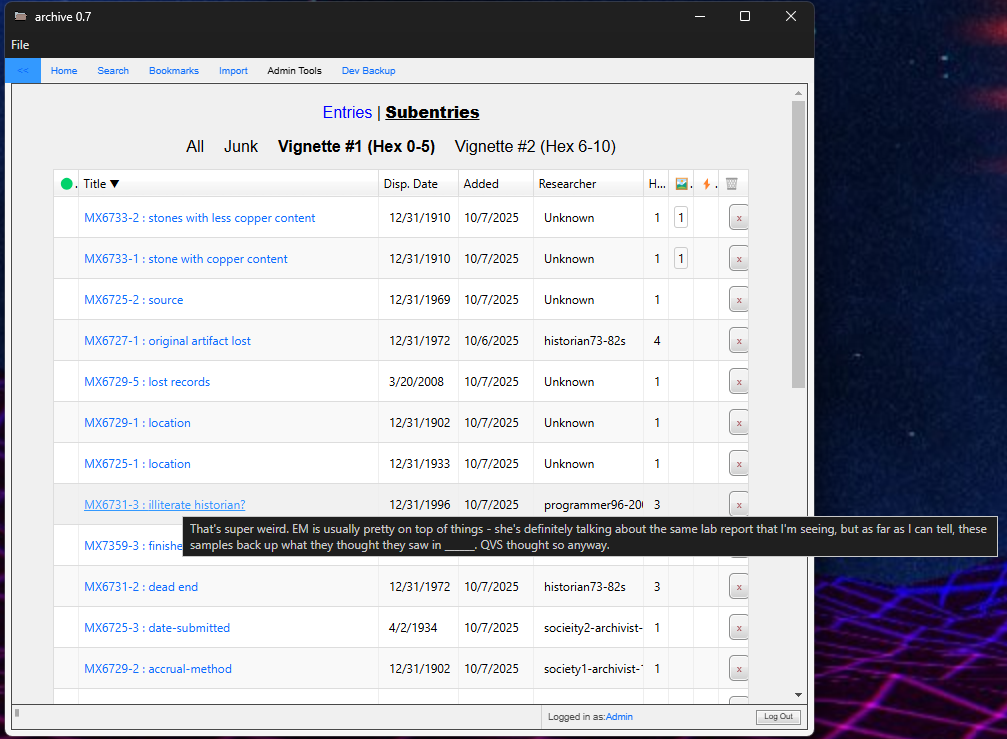Open the File menu
This screenshot has width=1007, height=739.
tap(20, 45)
